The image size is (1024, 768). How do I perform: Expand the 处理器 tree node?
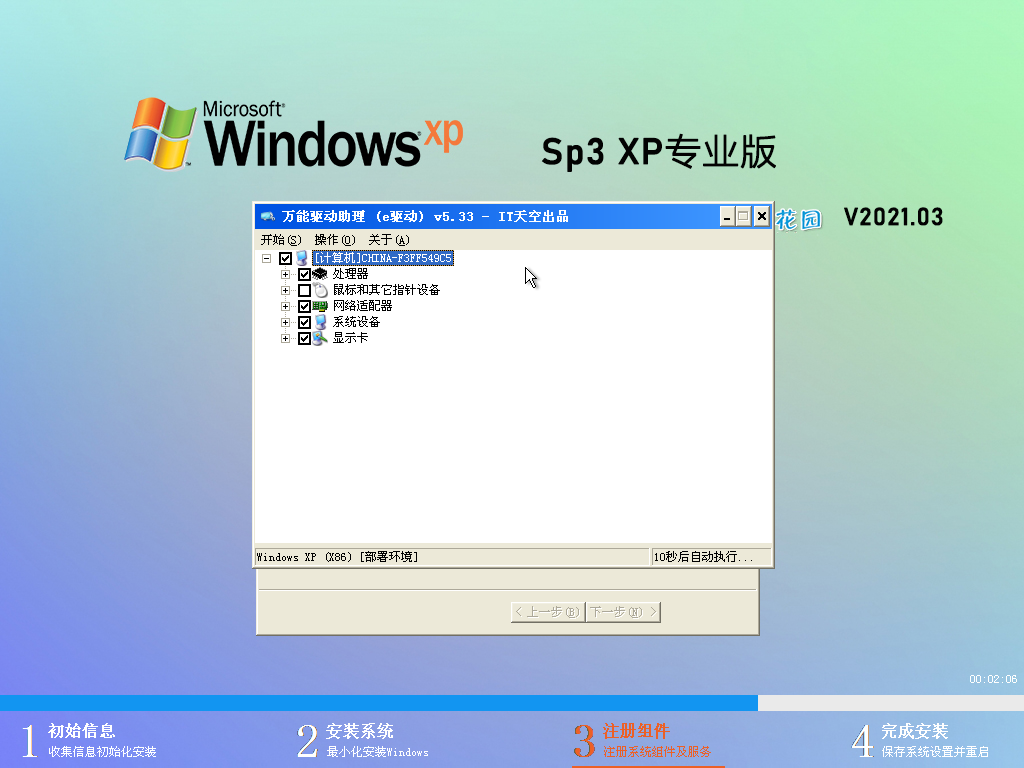tap(285, 275)
